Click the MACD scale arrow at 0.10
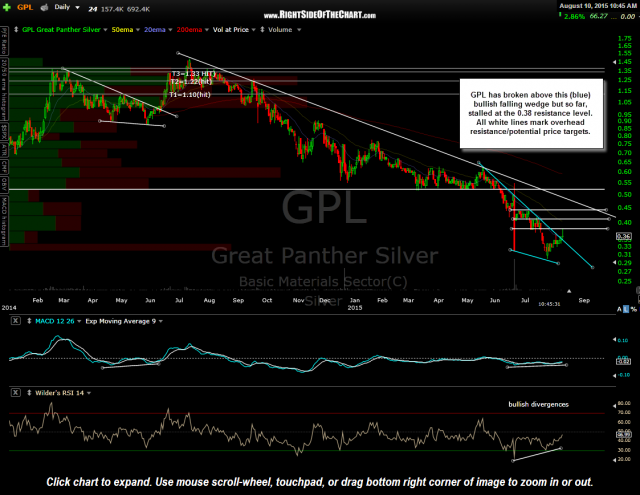 [615, 340]
